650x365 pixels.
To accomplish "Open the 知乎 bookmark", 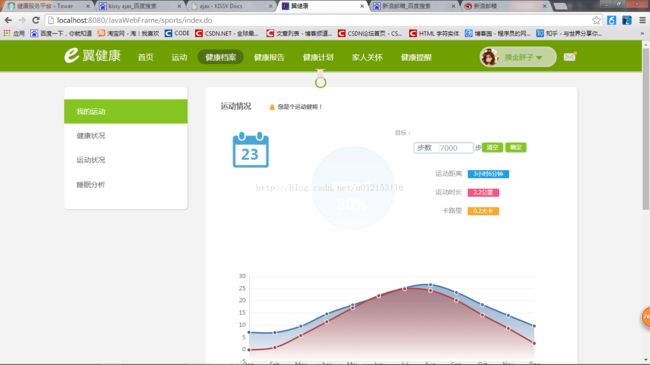I will point(568,33).
